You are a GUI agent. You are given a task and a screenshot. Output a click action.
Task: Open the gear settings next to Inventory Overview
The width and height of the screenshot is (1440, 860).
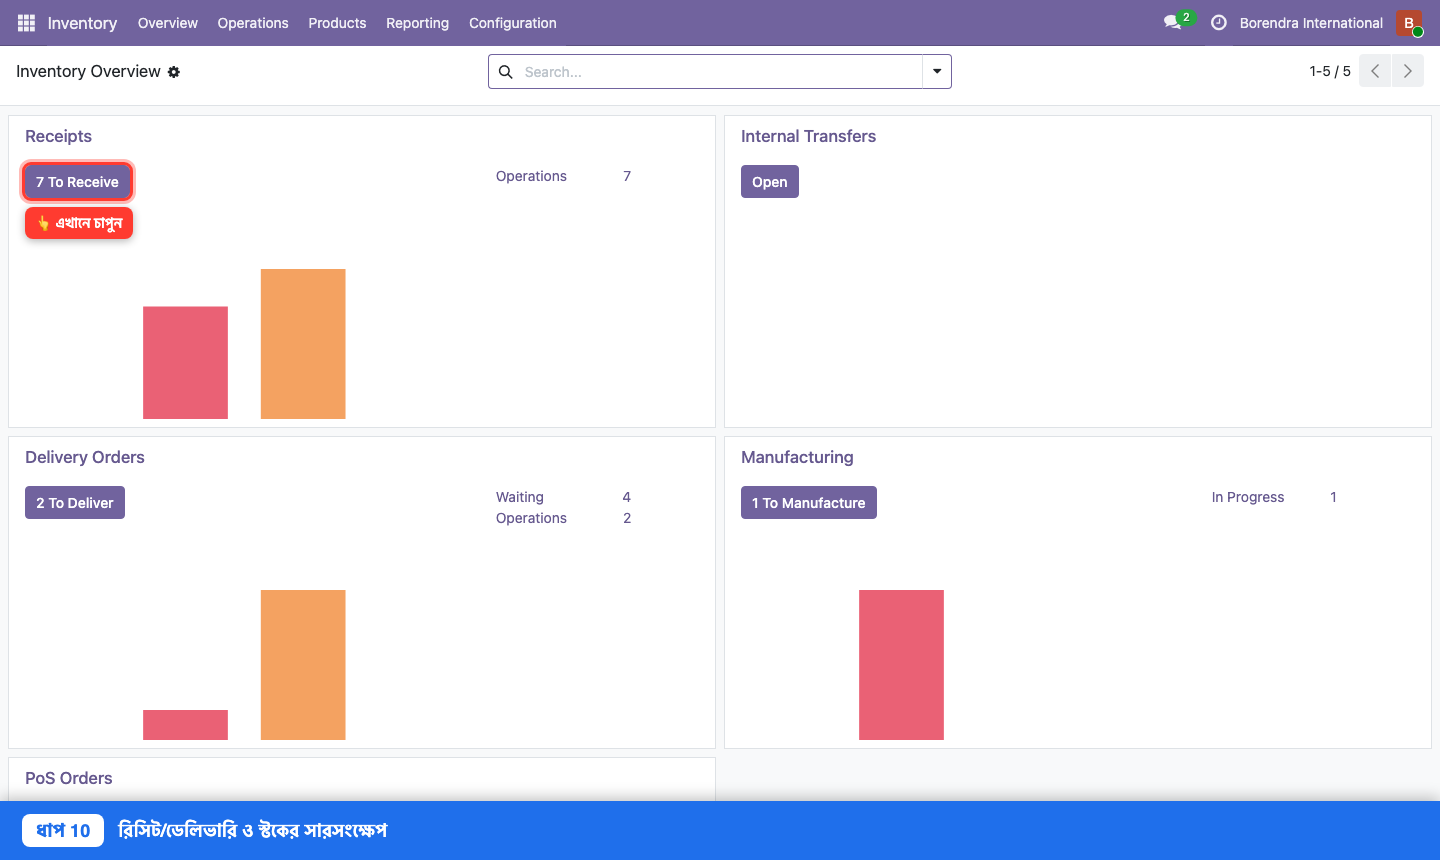pos(174,72)
